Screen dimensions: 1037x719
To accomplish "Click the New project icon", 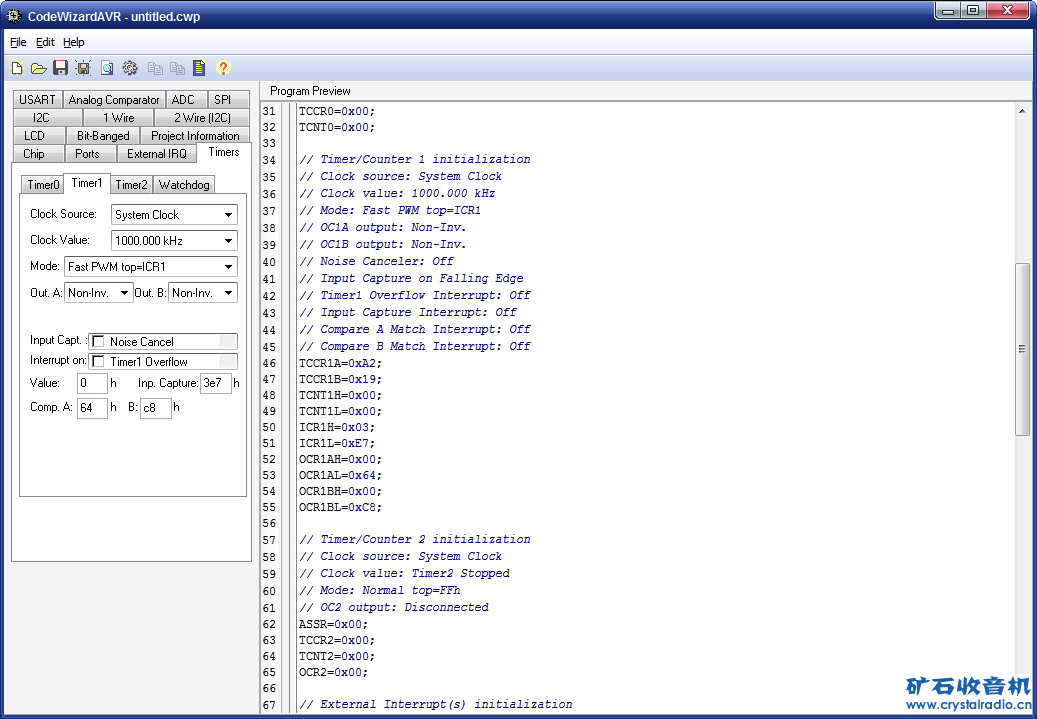I will (17, 68).
